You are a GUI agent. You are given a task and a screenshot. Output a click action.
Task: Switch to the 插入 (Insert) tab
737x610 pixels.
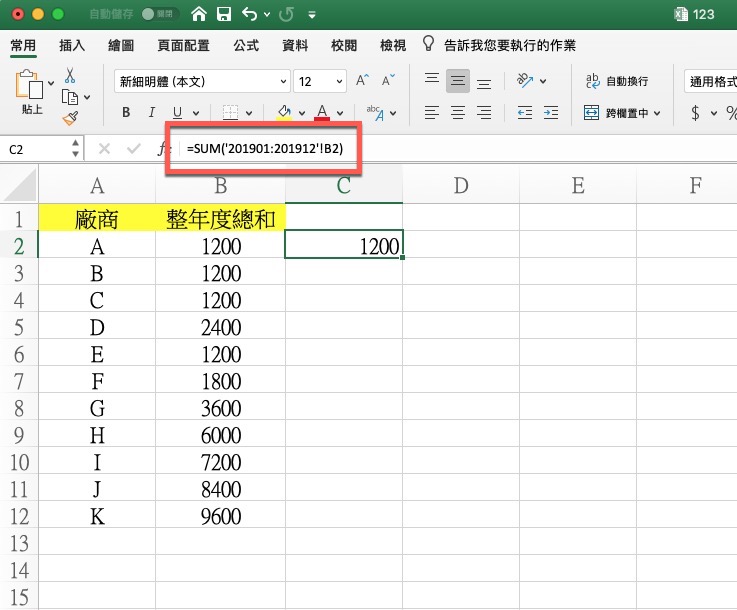[72, 46]
